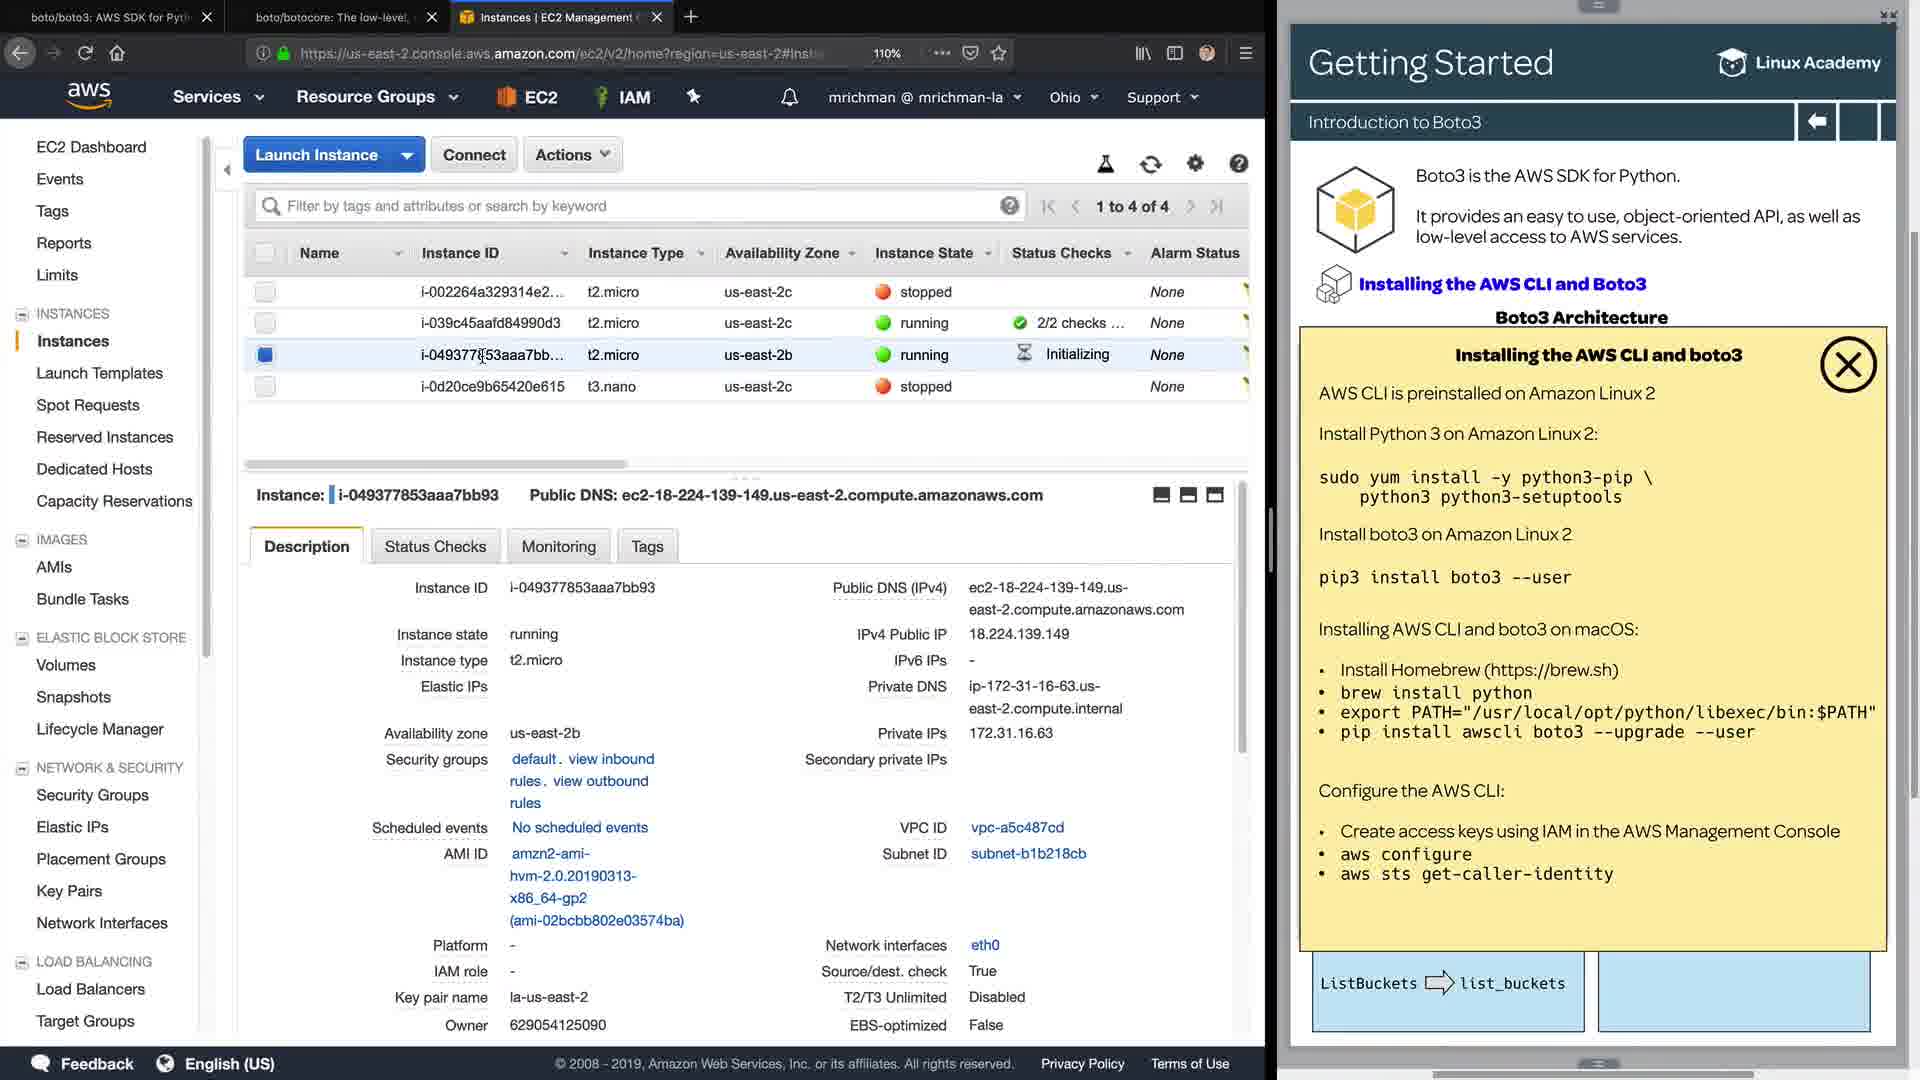Open the vpc-a5c487cd link
This screenshot has width=1920, height=1080.
click(x=1017, y=828)
